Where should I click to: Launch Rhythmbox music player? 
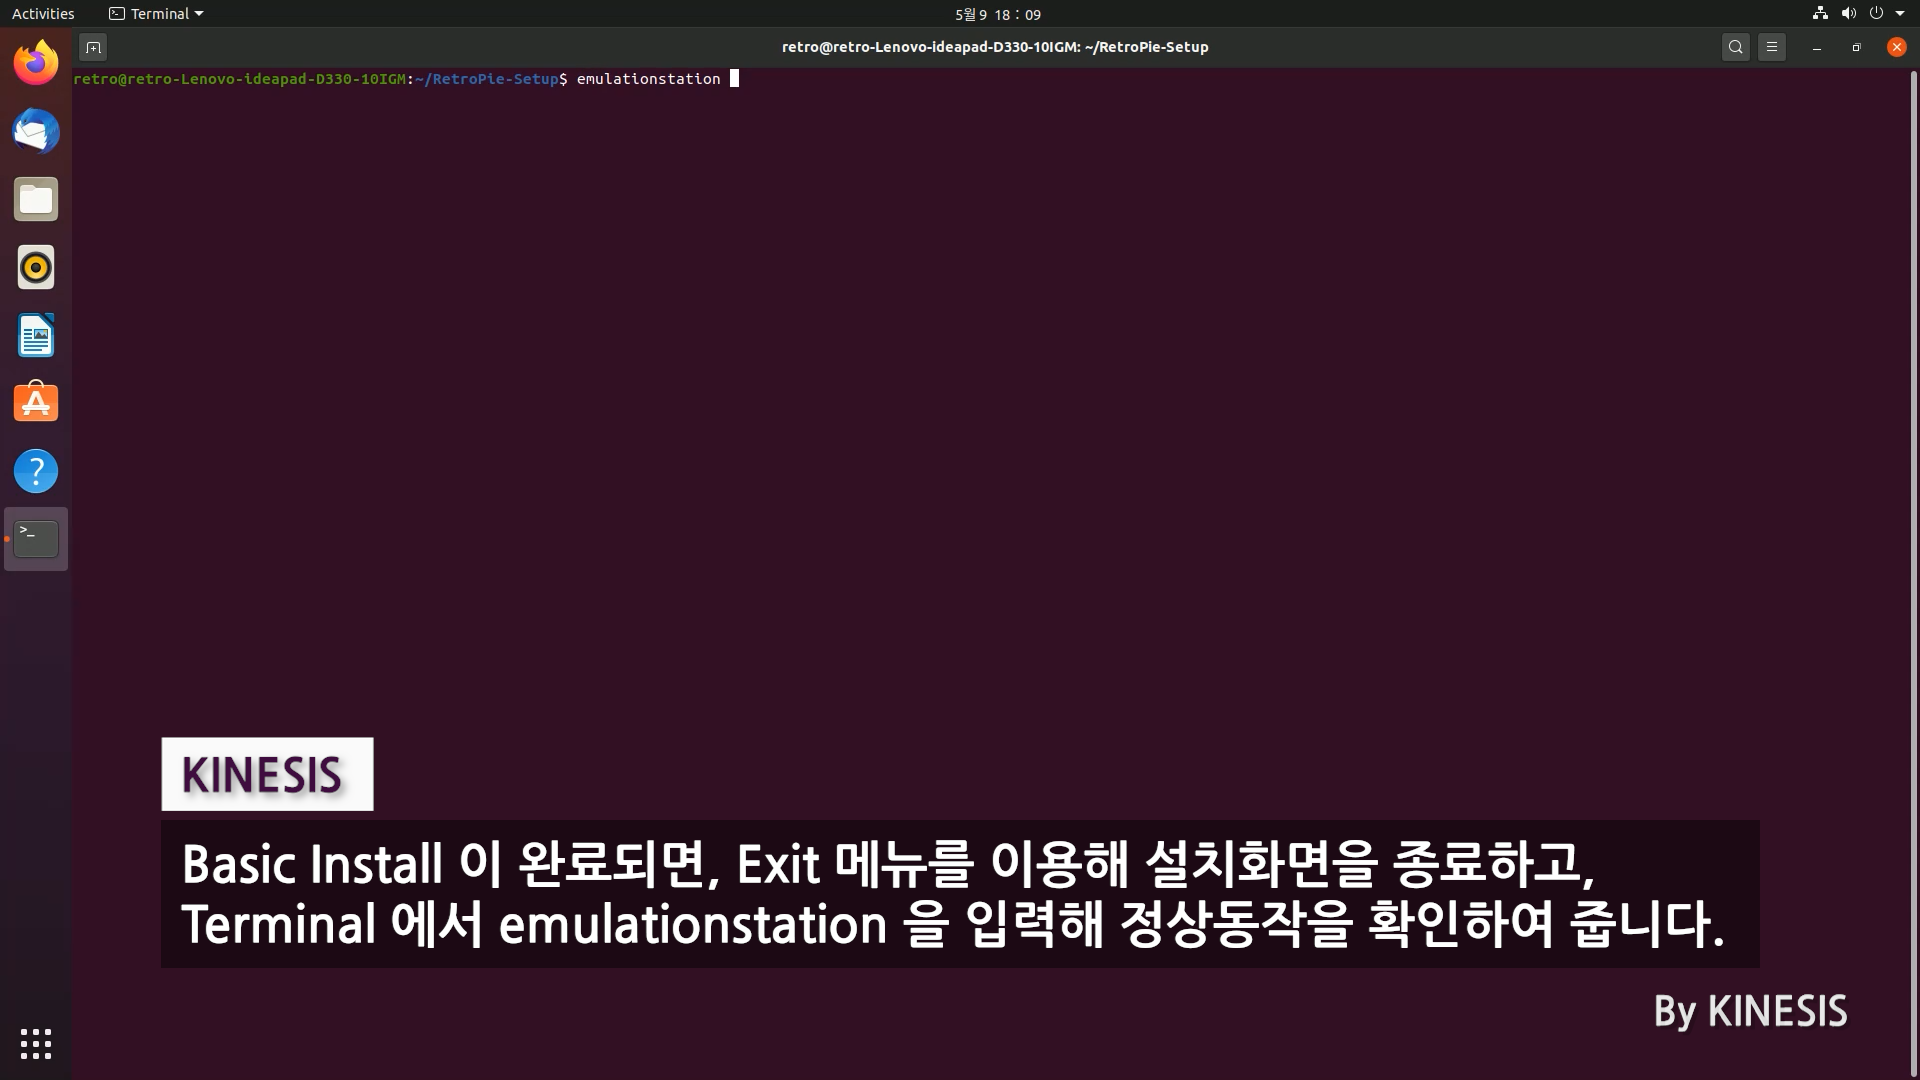tap(36, 268)
